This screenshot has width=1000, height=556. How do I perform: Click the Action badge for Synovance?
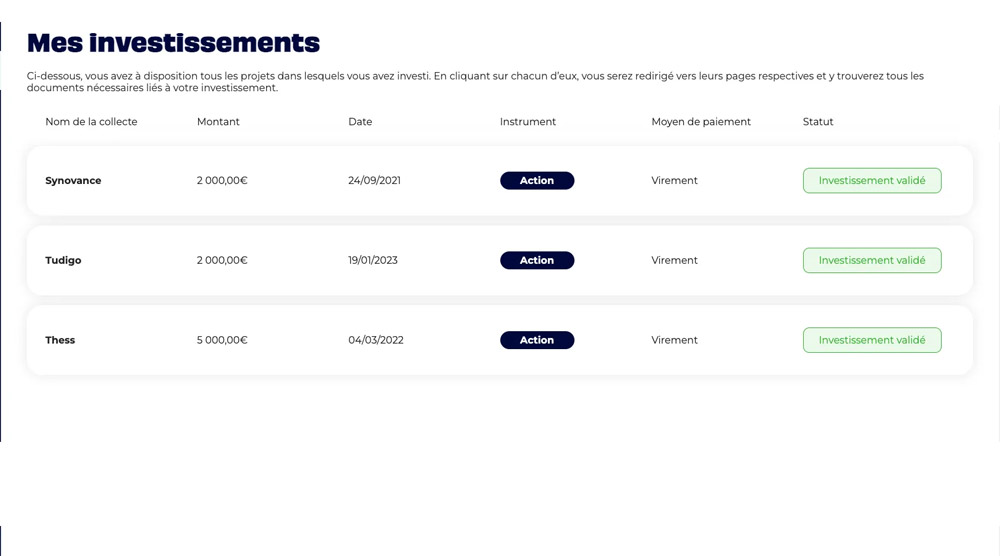(x=537, y=180)
